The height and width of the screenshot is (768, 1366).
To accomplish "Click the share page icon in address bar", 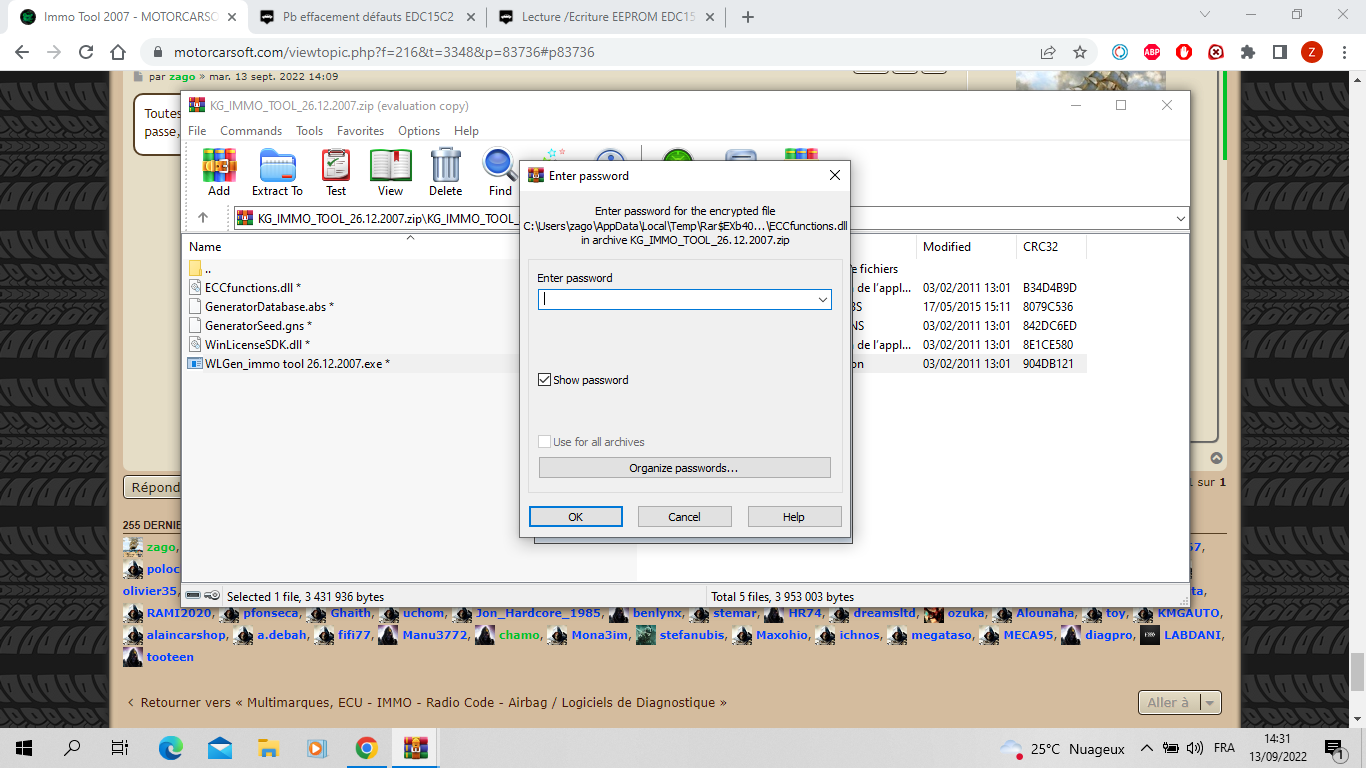I will coord(1048,52).
